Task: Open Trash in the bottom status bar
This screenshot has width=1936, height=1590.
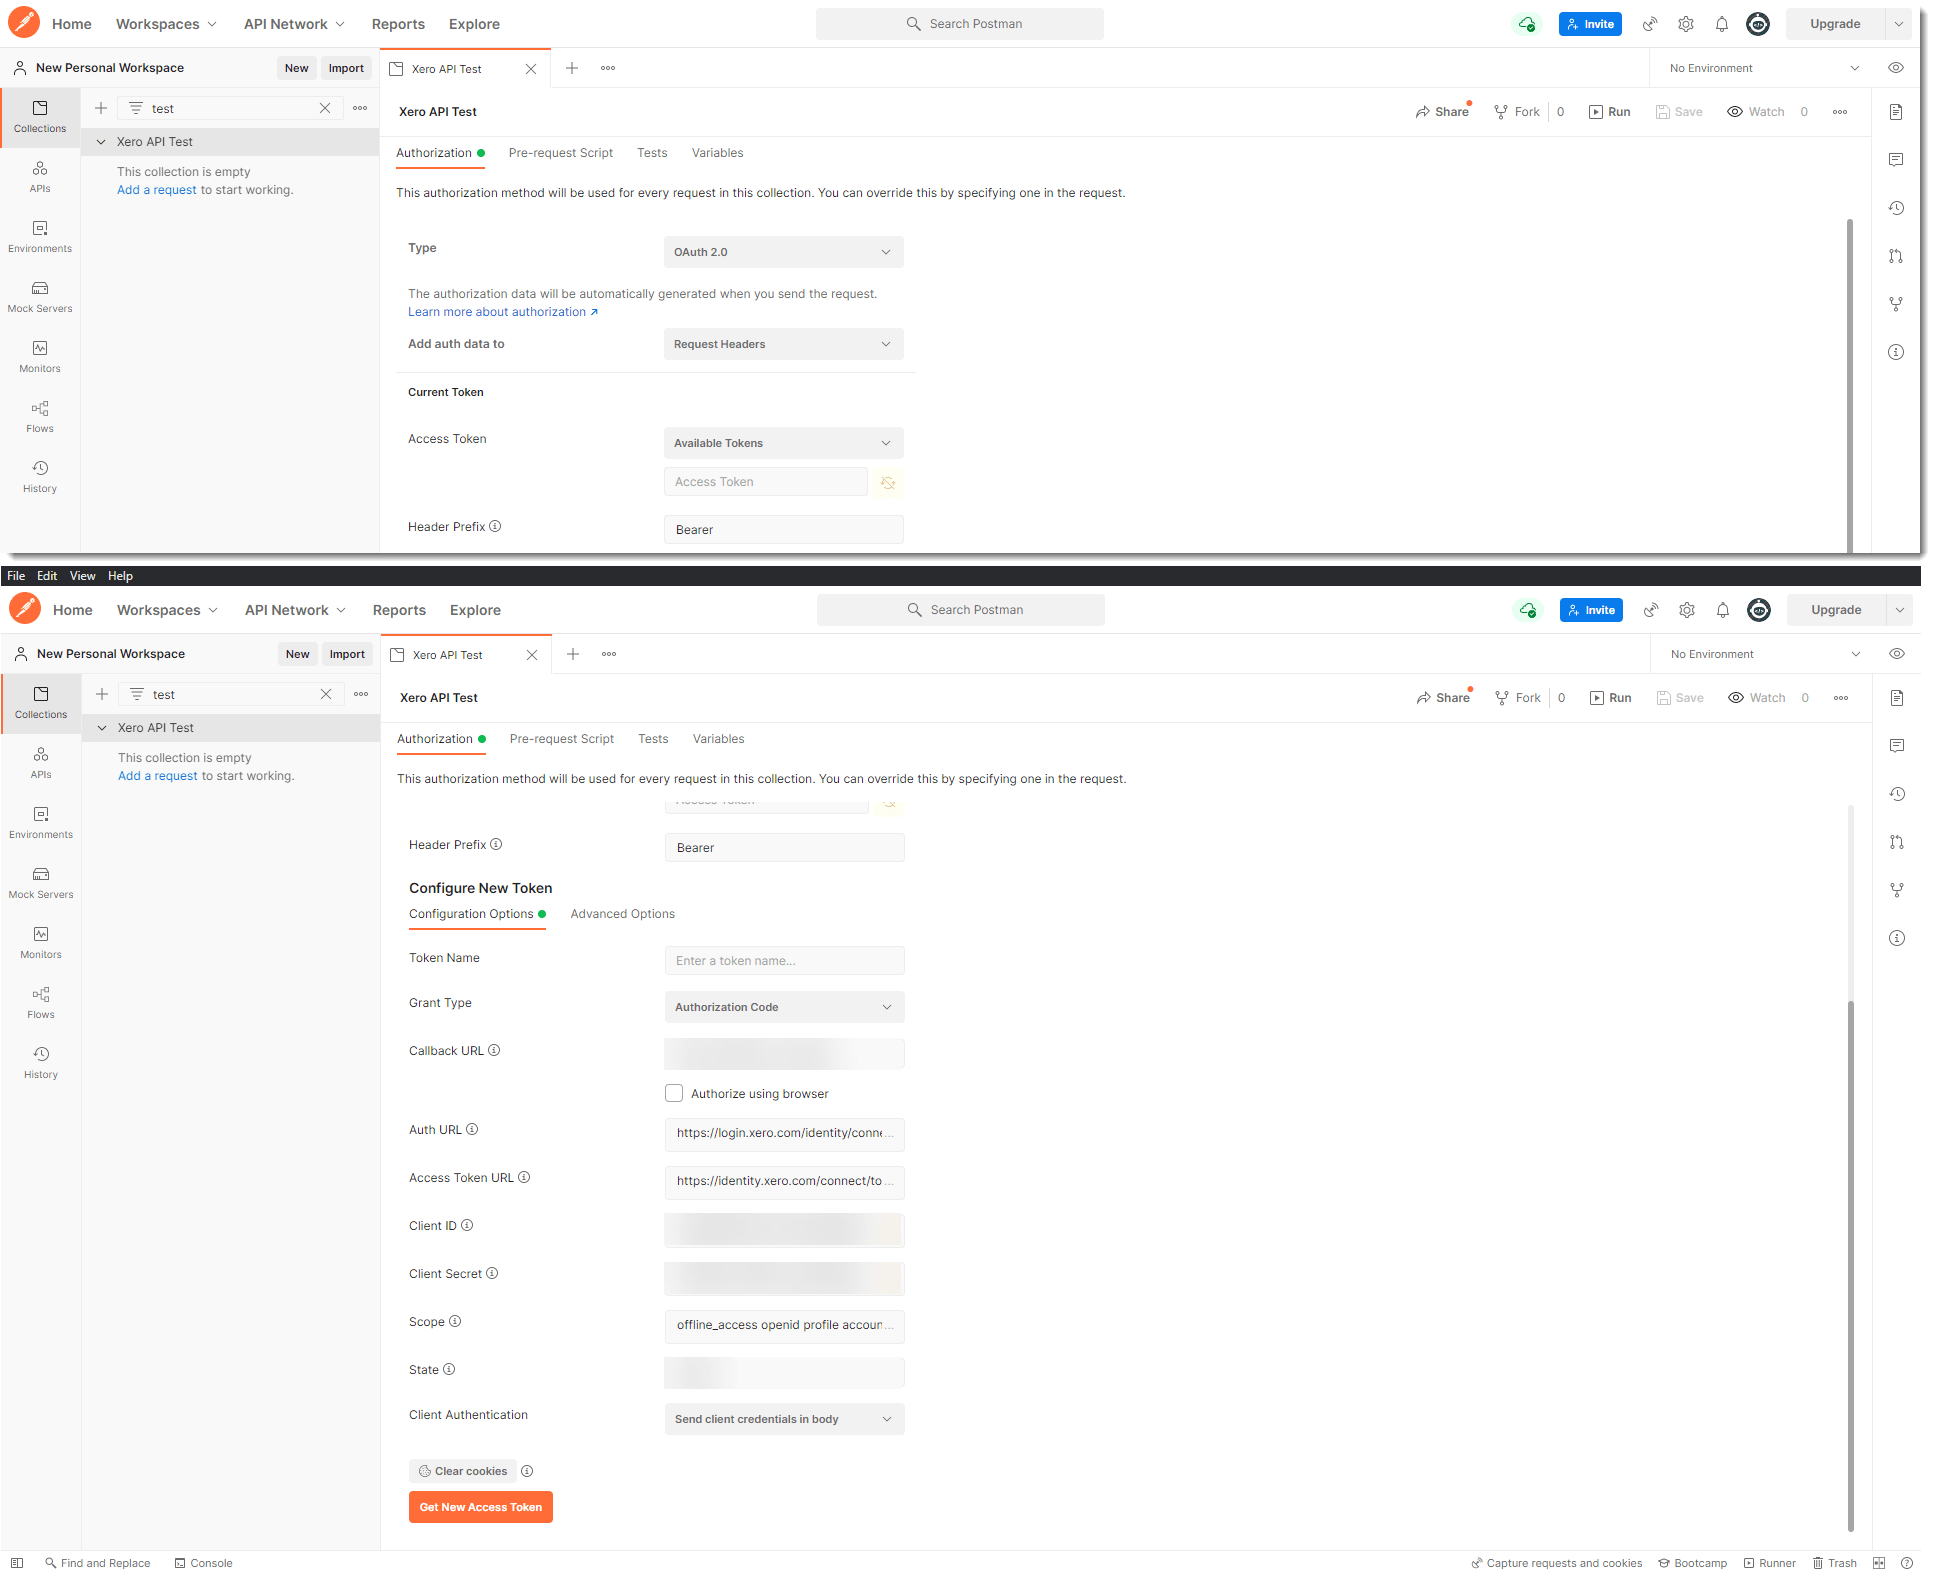Action: 1834,1563
